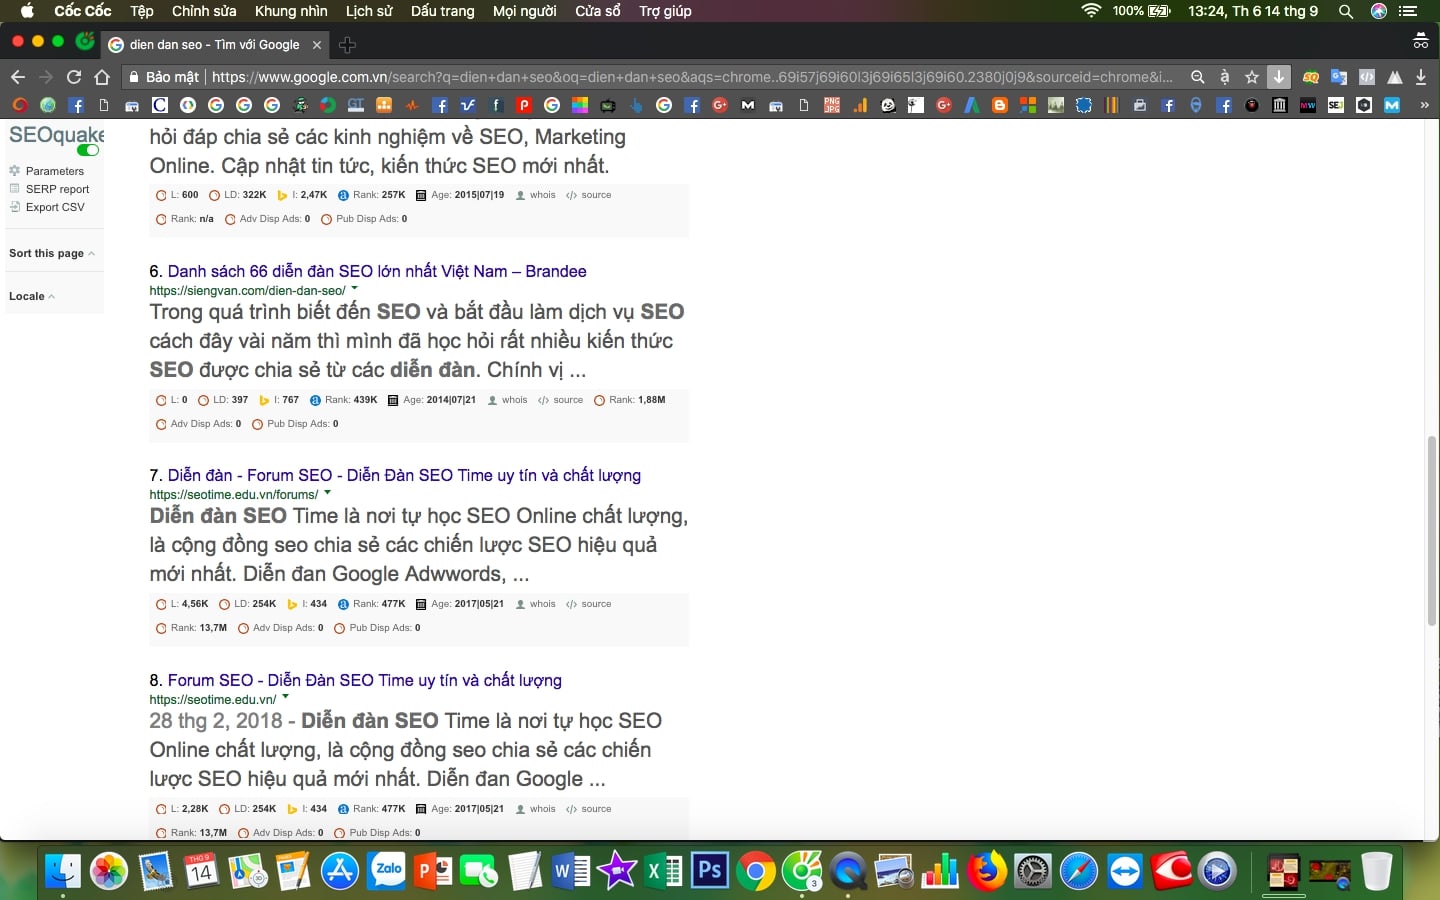Open the Blogger bookmark icon
The width and height of the screenshot is (1440, 900).
click(999, 105)
